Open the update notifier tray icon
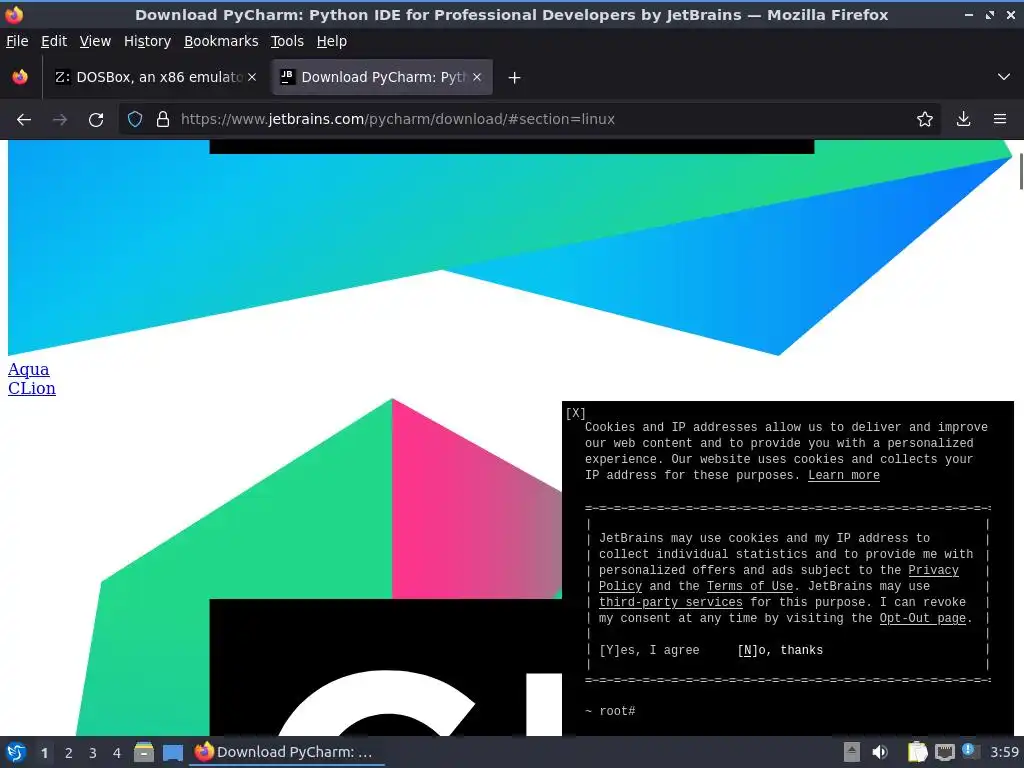 [970, 752]
